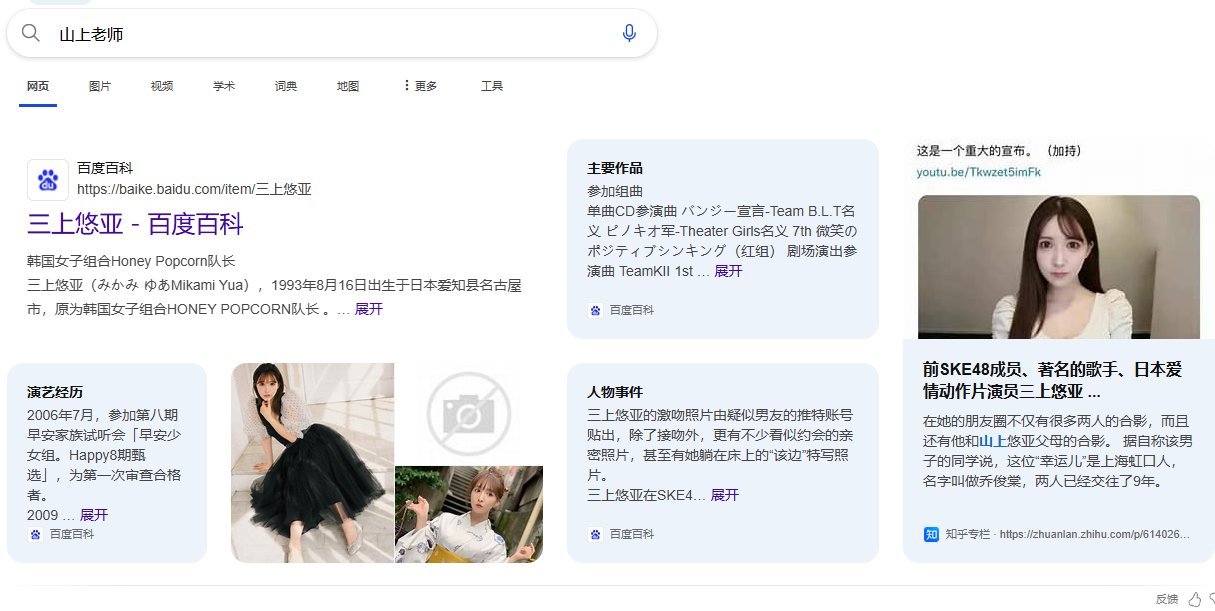Switch to the 视频 tab

tap(162, 86)
